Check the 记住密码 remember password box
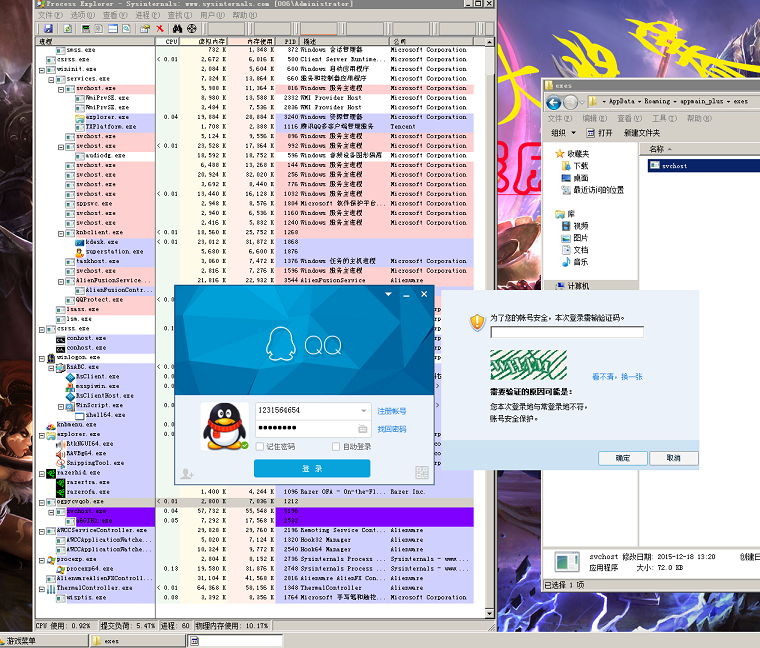Screen dimensions: 760x648 click(x=260, y=446)
